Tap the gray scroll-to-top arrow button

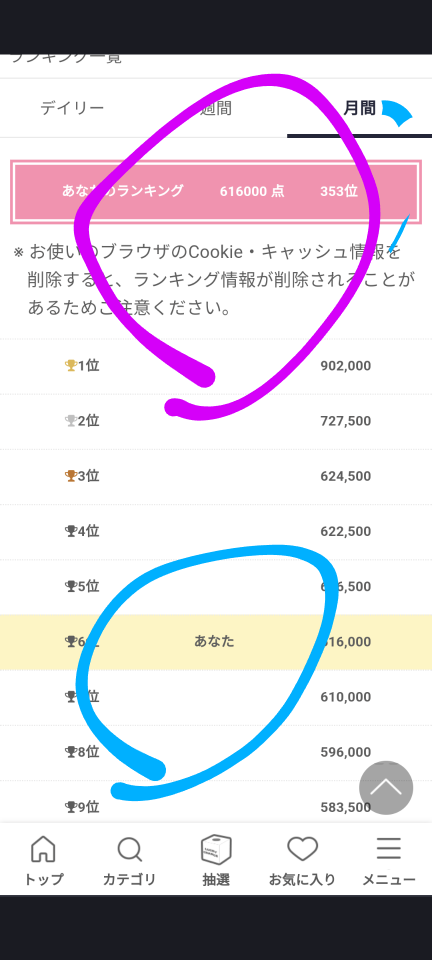point(386,788)
